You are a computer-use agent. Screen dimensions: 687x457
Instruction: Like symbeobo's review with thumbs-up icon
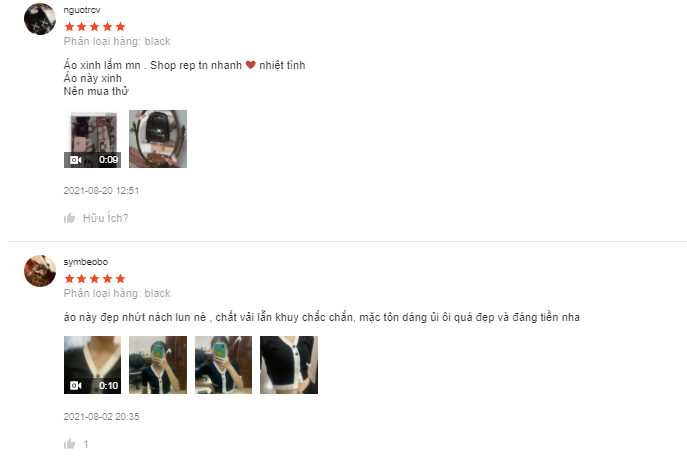pyautogui.click(x=69, y=444)
